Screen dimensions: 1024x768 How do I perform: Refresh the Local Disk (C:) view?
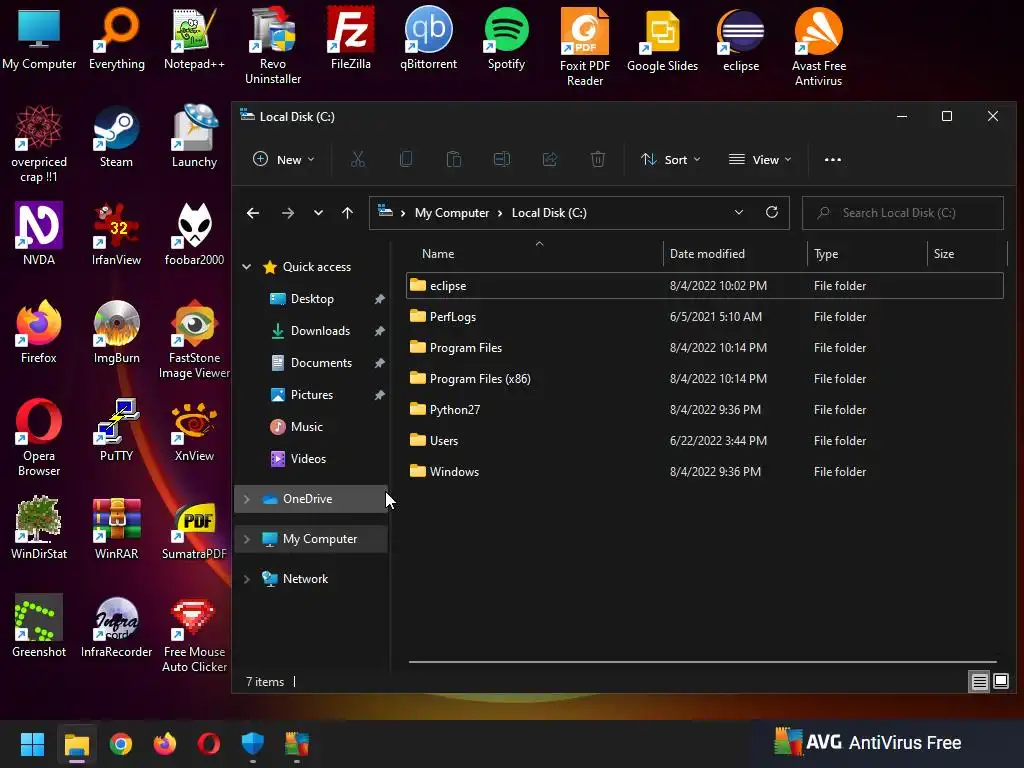pos(772,212)
